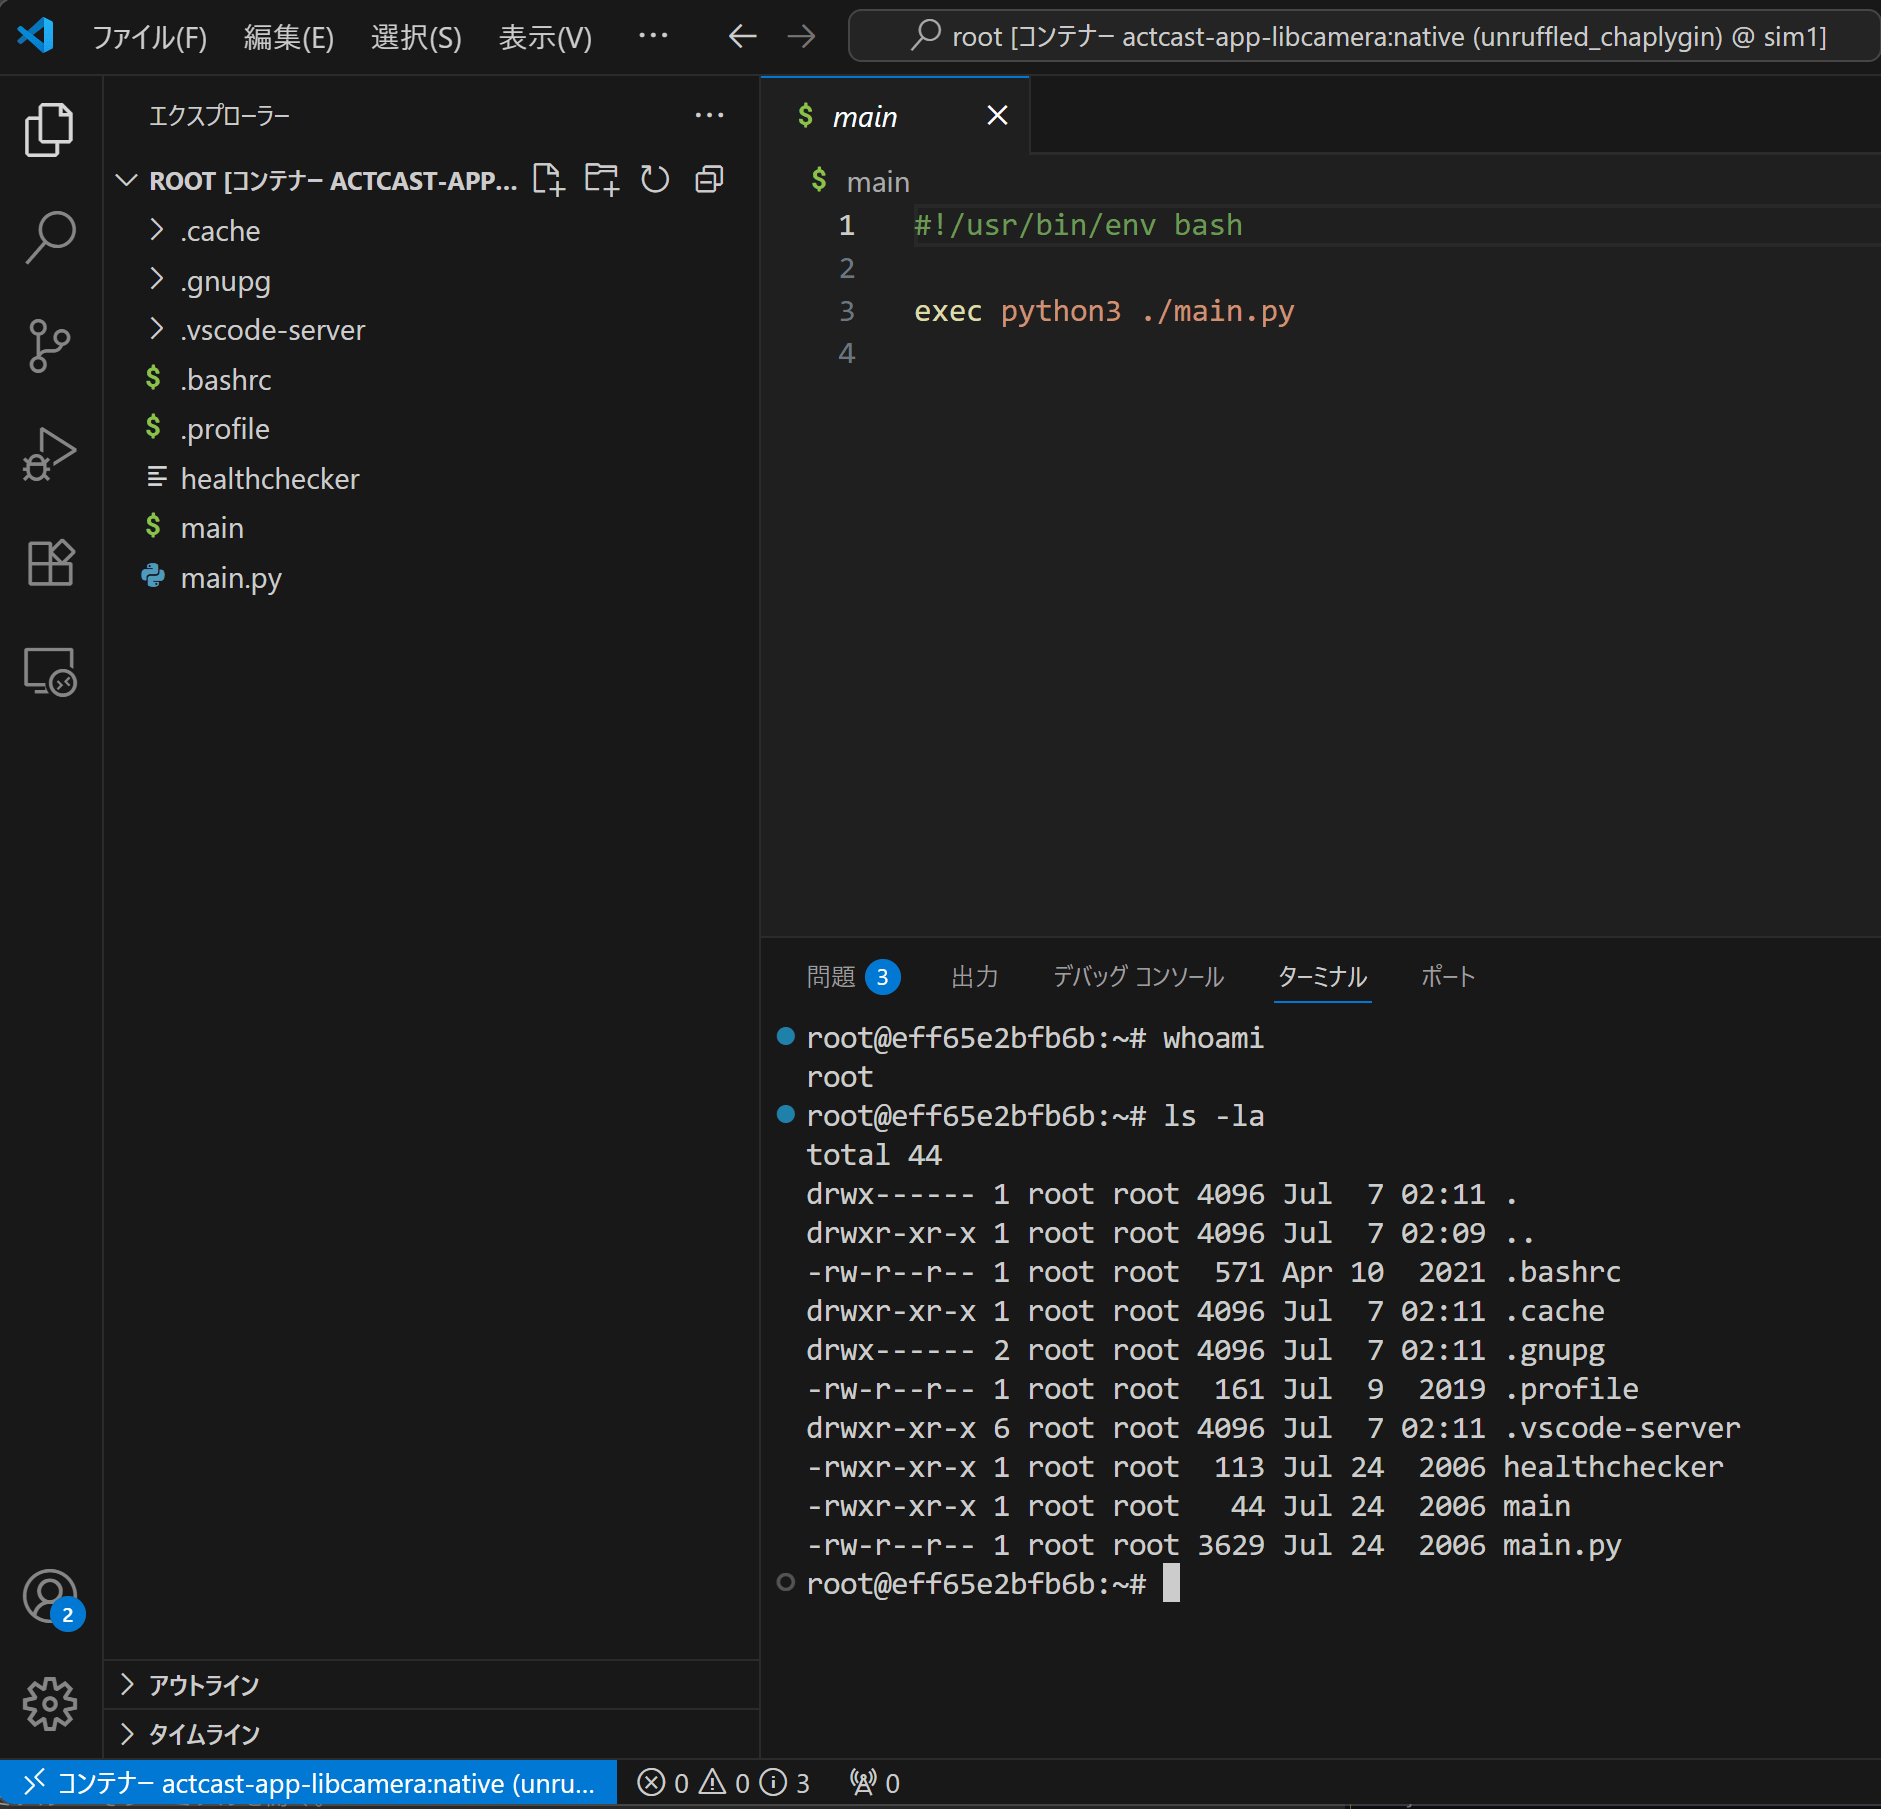Open the Remote Explorer icon
The image size is (1881, 1809).
(49, 671)
